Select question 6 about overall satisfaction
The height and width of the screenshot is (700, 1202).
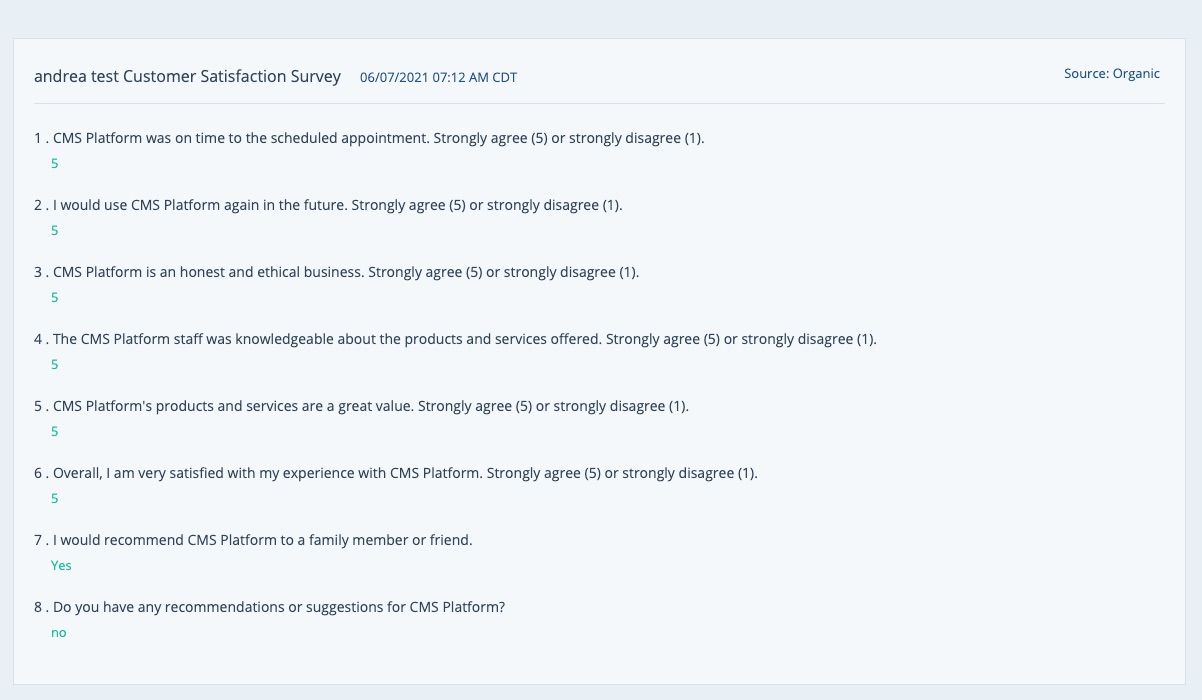(x=396, y=473)
